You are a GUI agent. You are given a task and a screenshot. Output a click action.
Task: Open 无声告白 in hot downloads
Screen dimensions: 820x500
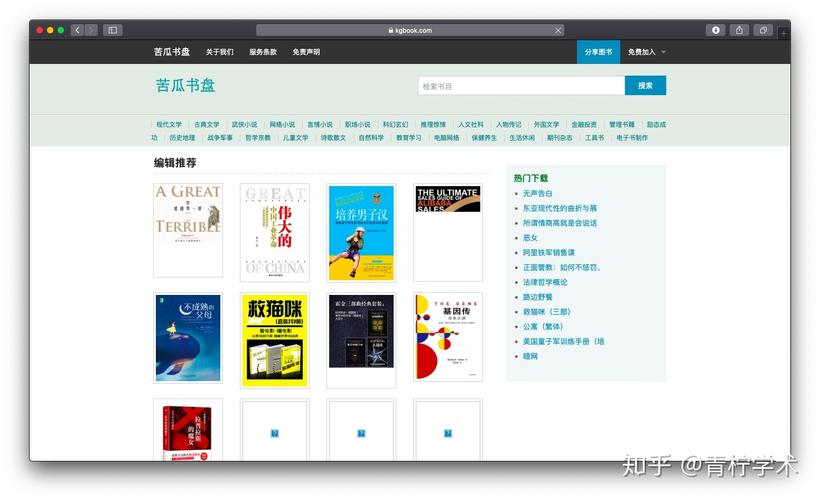537,193
